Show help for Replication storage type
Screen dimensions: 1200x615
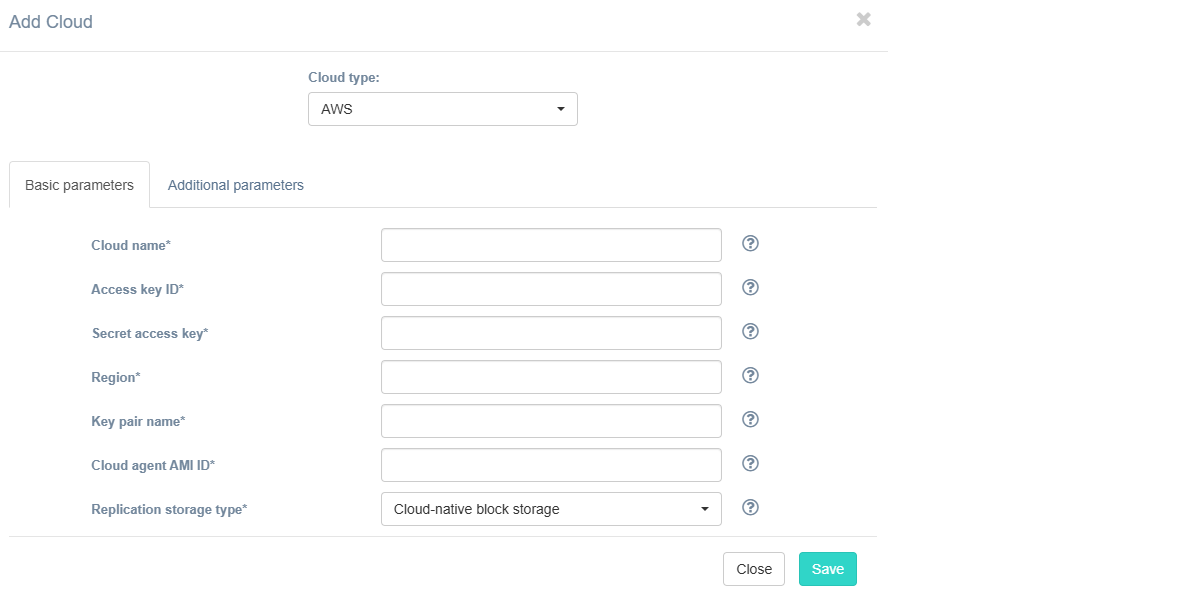point(751,508)
